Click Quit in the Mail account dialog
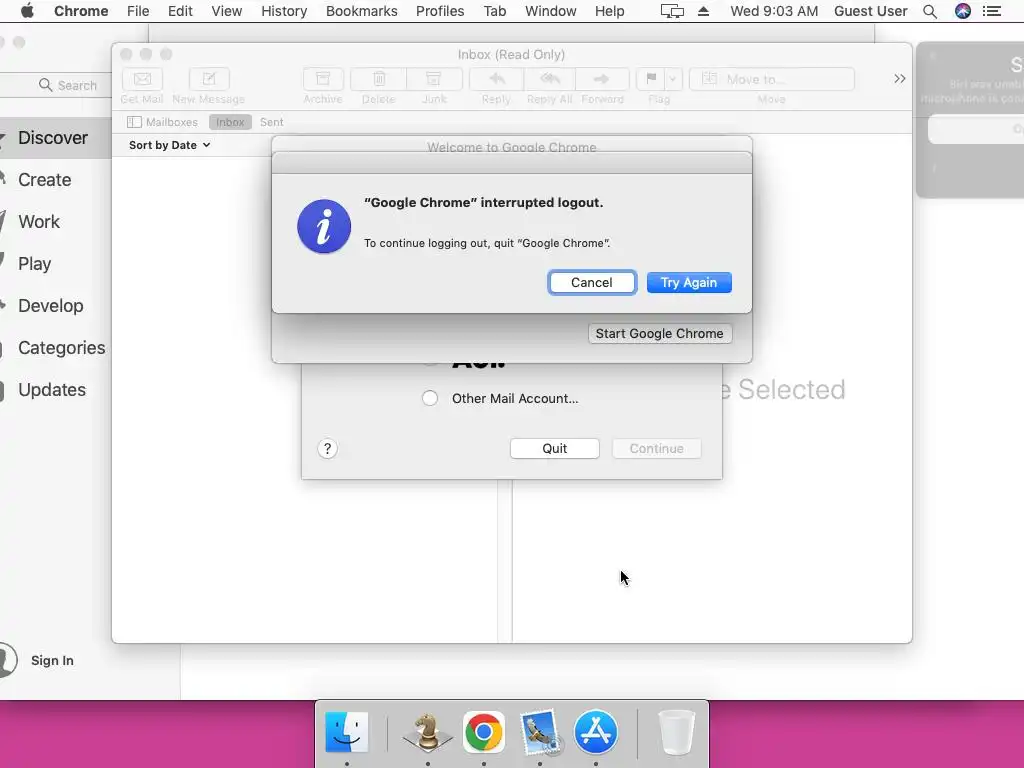1024x768 pixels. pyautogui.click(x=554, y=449)
